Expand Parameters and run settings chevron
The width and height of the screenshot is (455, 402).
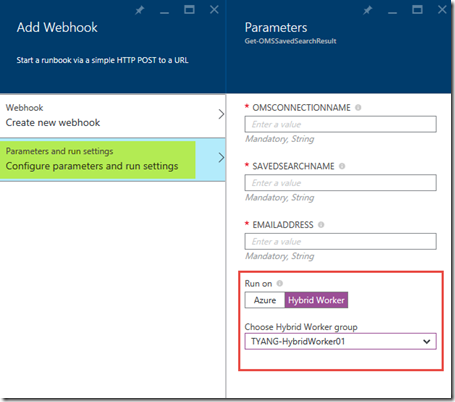click(x=221, y=158)
